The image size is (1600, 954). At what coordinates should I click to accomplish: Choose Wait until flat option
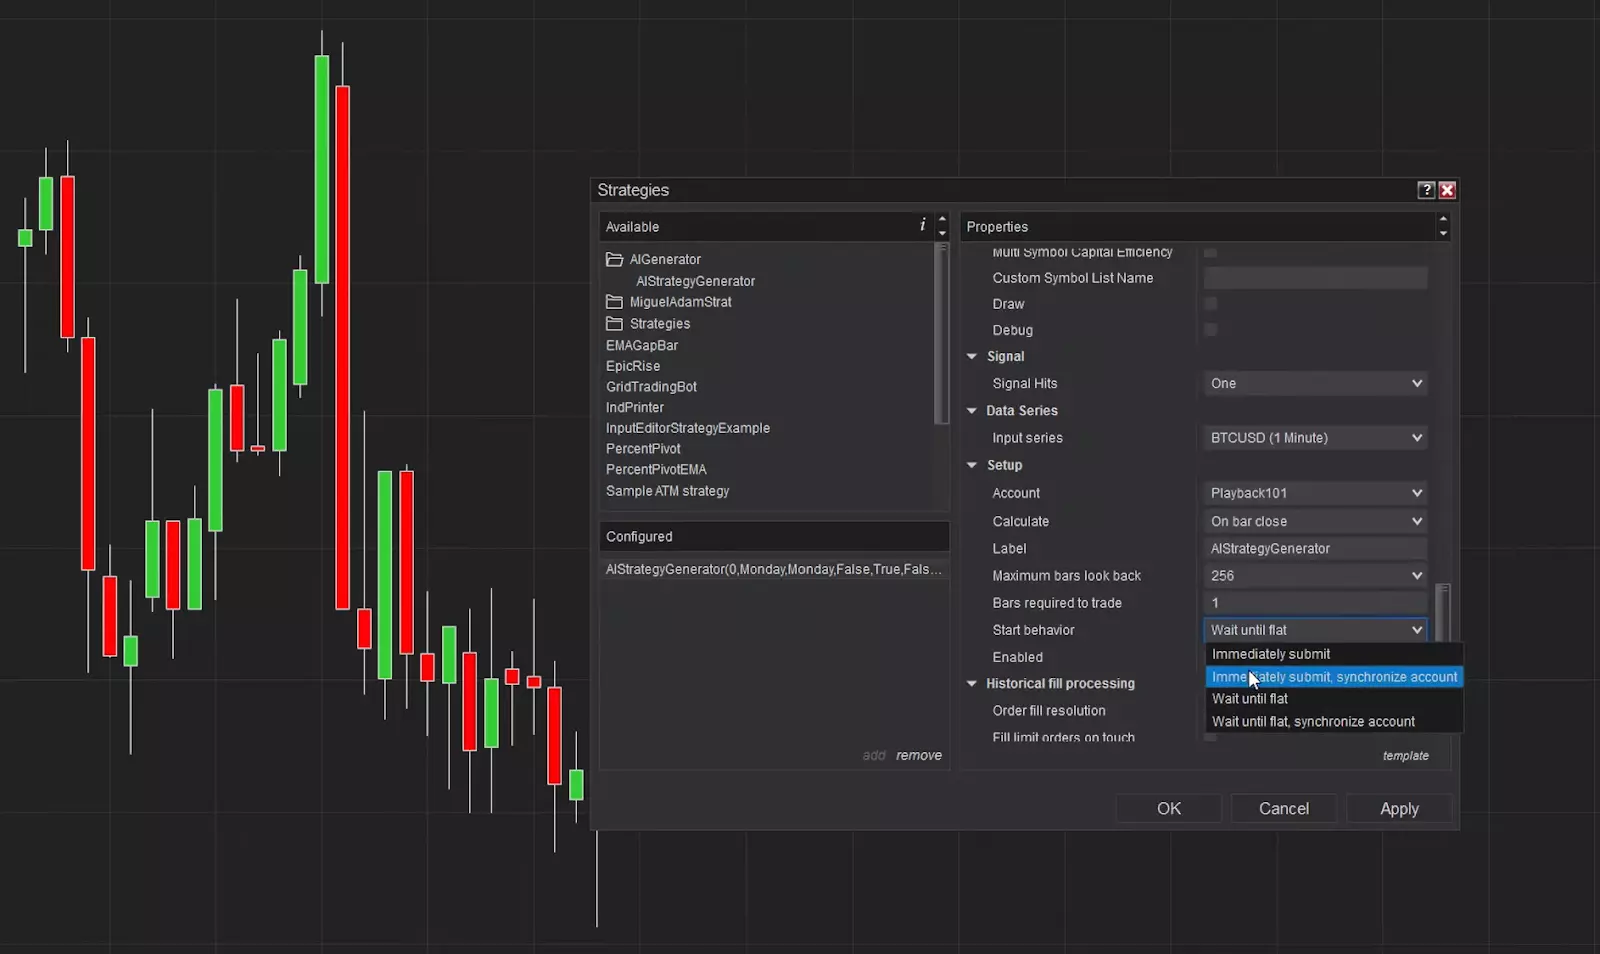pyautogui.click(x=1334, y=699)
